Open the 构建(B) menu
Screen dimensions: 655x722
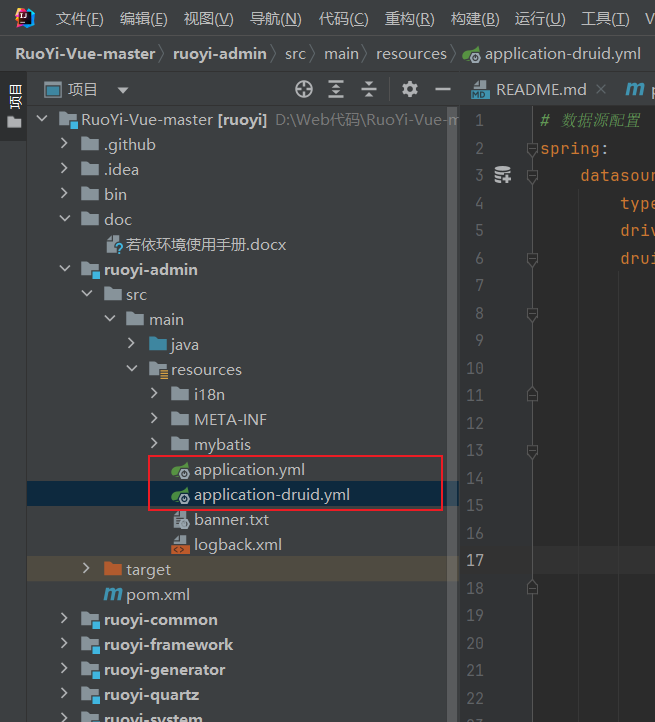click(x=474, y=19)
